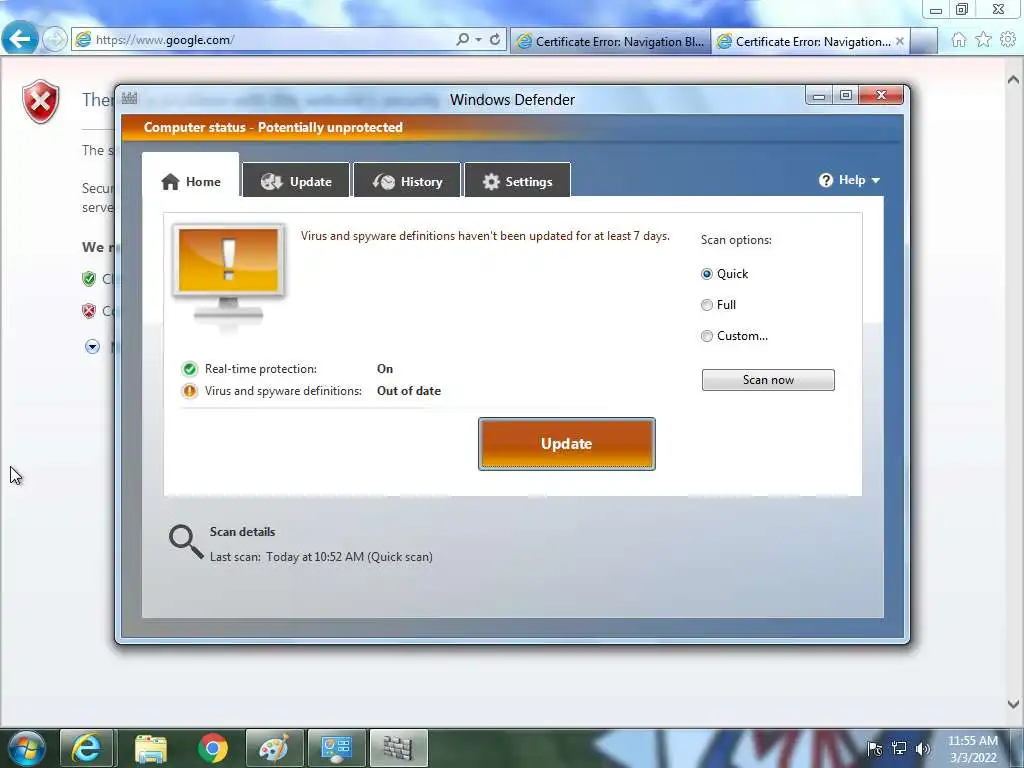Select the Full scan option
The width and height of the screenshot is (1024, 768).
(707, 305)
